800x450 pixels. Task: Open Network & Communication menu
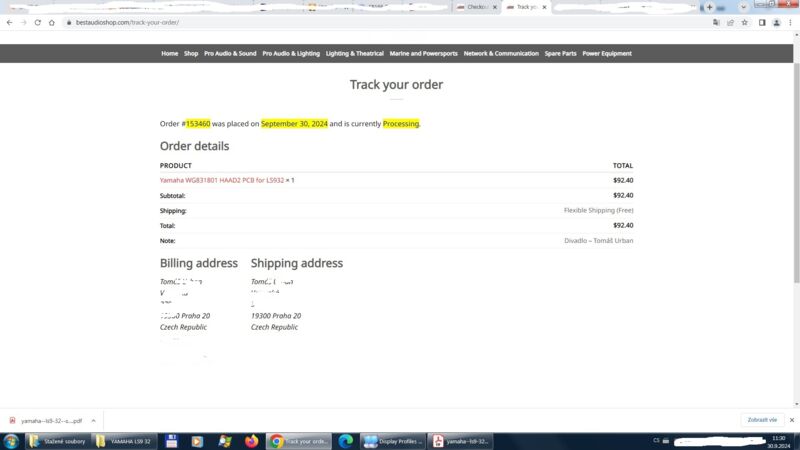click(501, 54)
